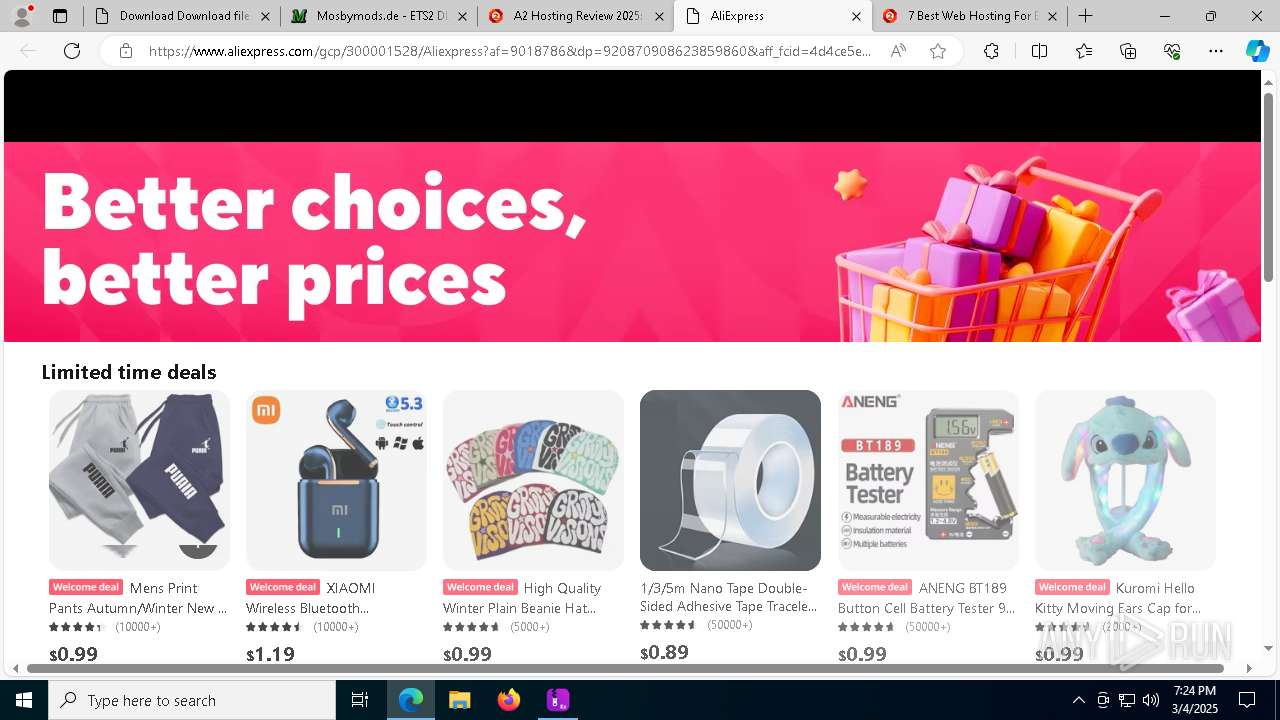Open ANENG BT189 Battery Tester link

tap(928, 598)
